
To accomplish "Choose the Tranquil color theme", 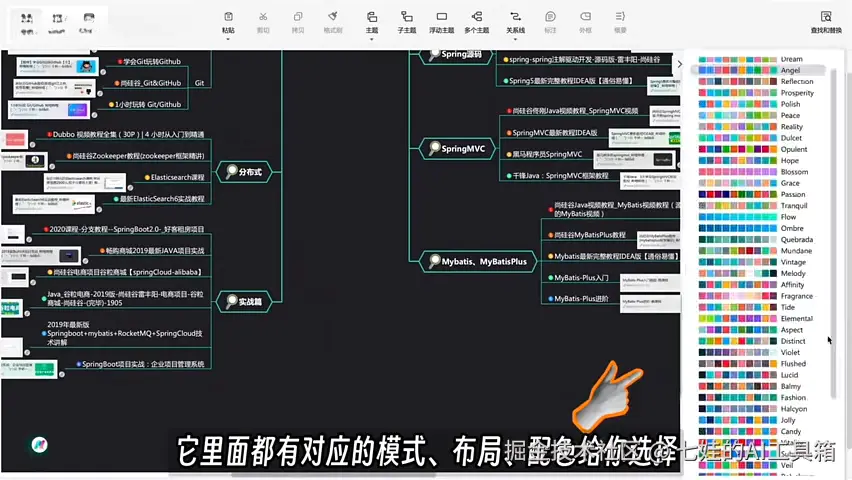I will 753,205.
